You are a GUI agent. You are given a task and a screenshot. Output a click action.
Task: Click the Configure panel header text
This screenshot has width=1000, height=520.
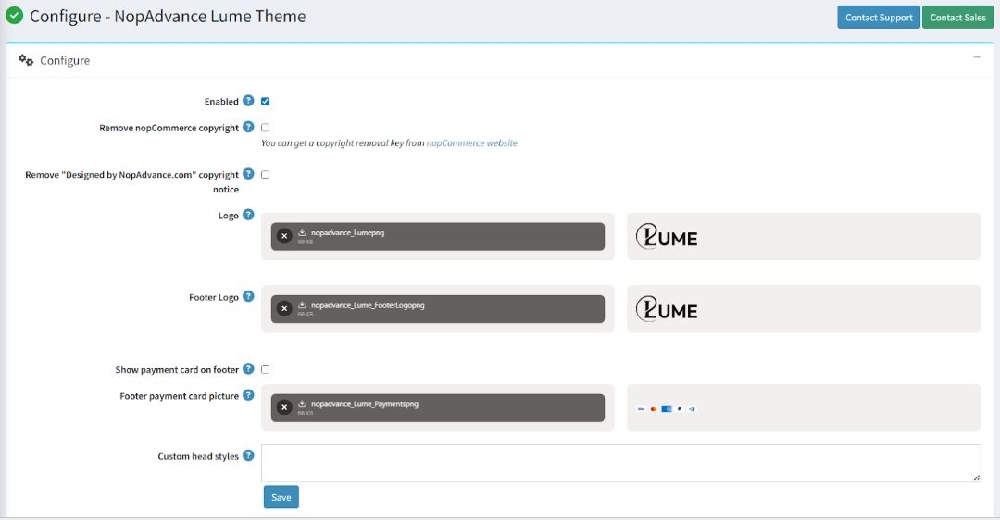(x=65, y=61)
